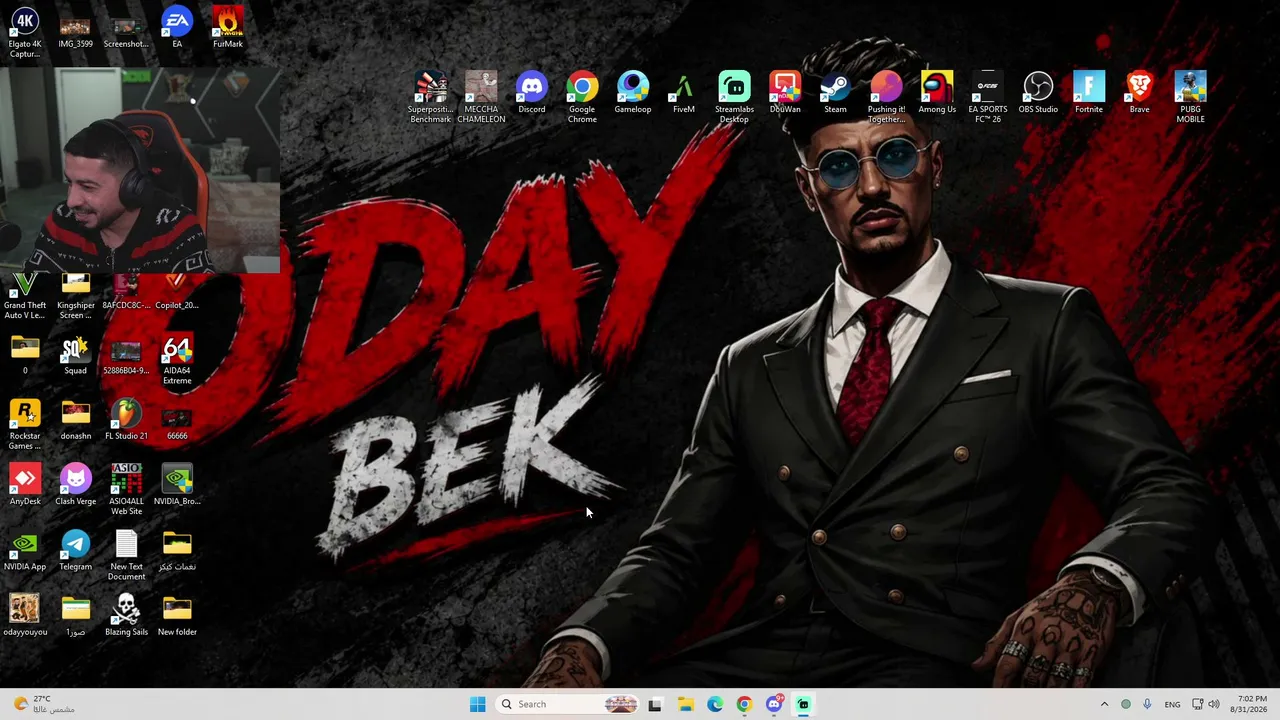Select the Google Chrome desktop shortcut
This screenshot has width=1280, height=720.
coord(582,97)
